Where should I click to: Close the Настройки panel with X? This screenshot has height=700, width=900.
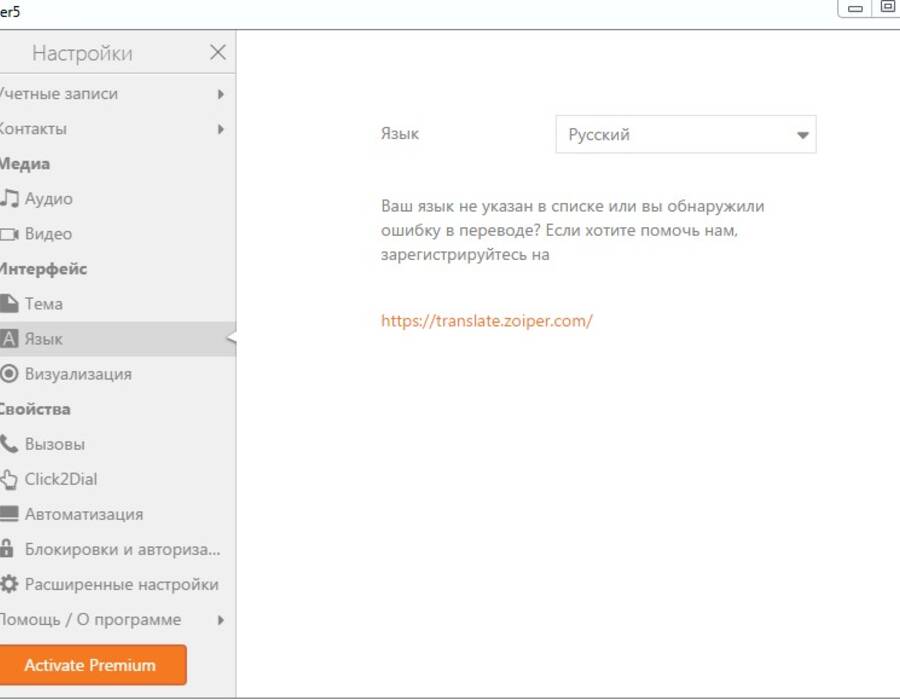pos(218,52)
